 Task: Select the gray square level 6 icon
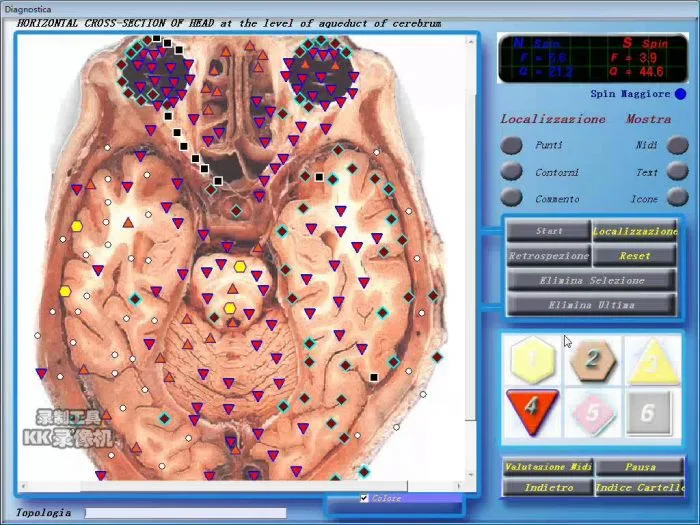coord(649,411)
